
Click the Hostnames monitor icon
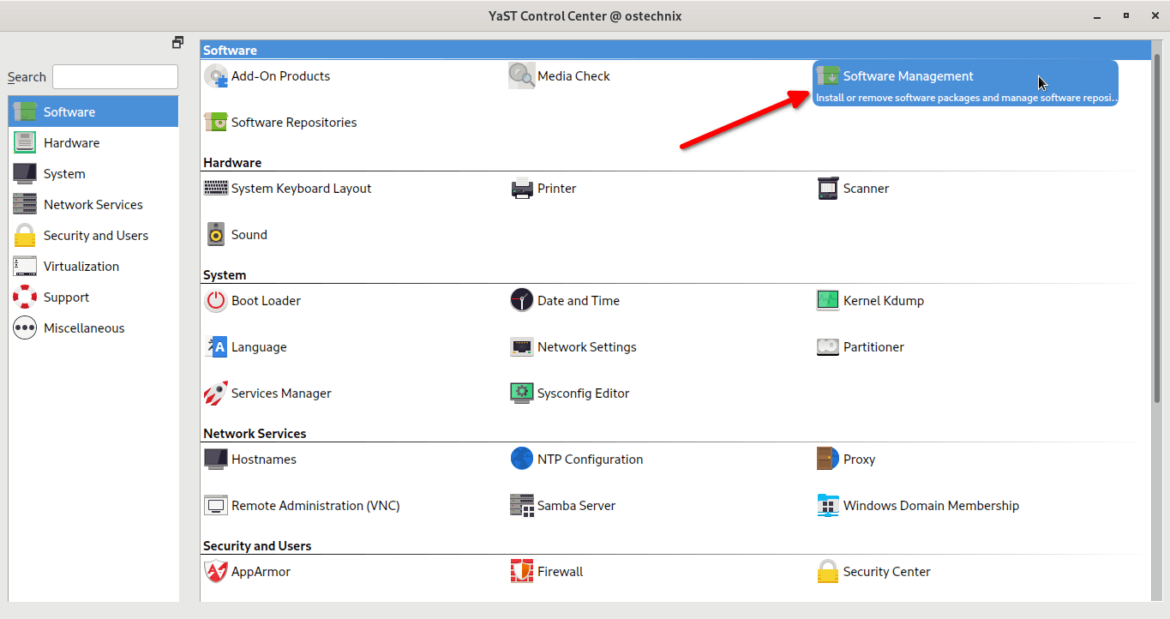(x=216, y=459)
